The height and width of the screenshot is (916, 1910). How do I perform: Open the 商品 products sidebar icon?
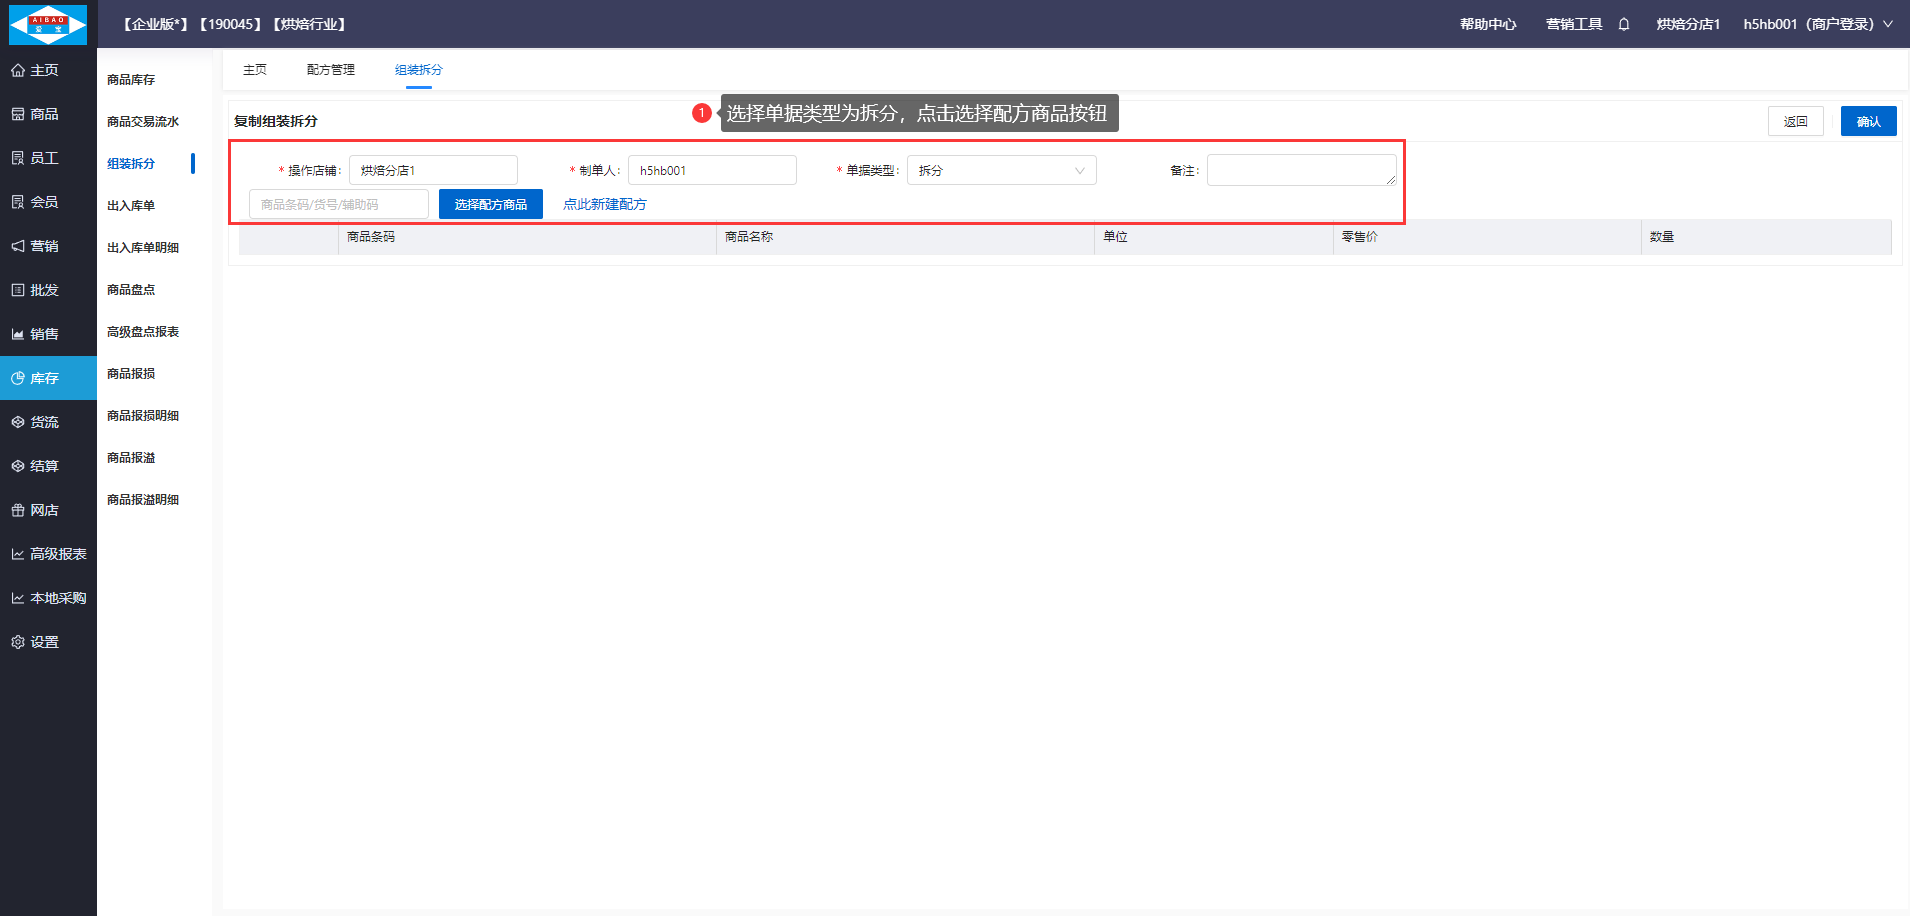(18, 115)
